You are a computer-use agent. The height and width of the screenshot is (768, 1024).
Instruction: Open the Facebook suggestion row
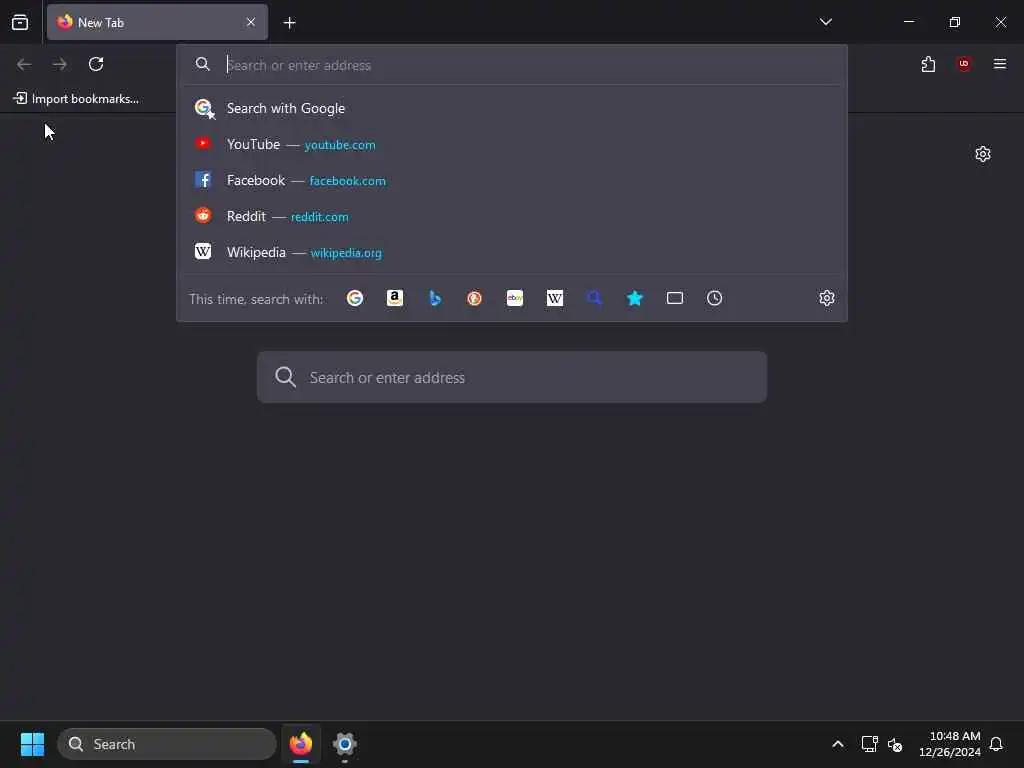[512, 180]
